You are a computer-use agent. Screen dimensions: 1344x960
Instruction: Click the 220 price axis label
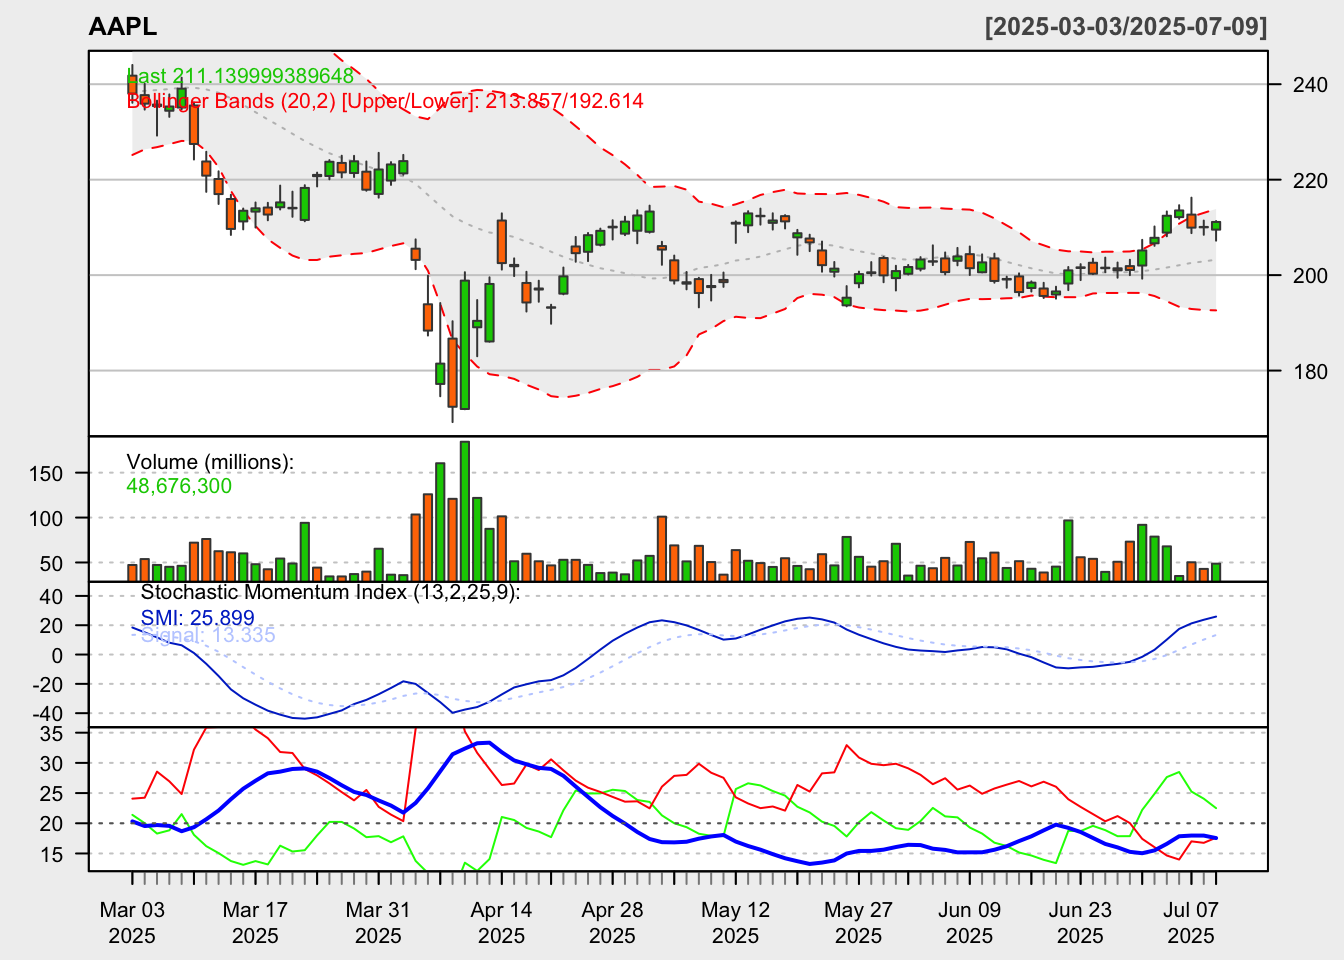[x=1311, y=181]
